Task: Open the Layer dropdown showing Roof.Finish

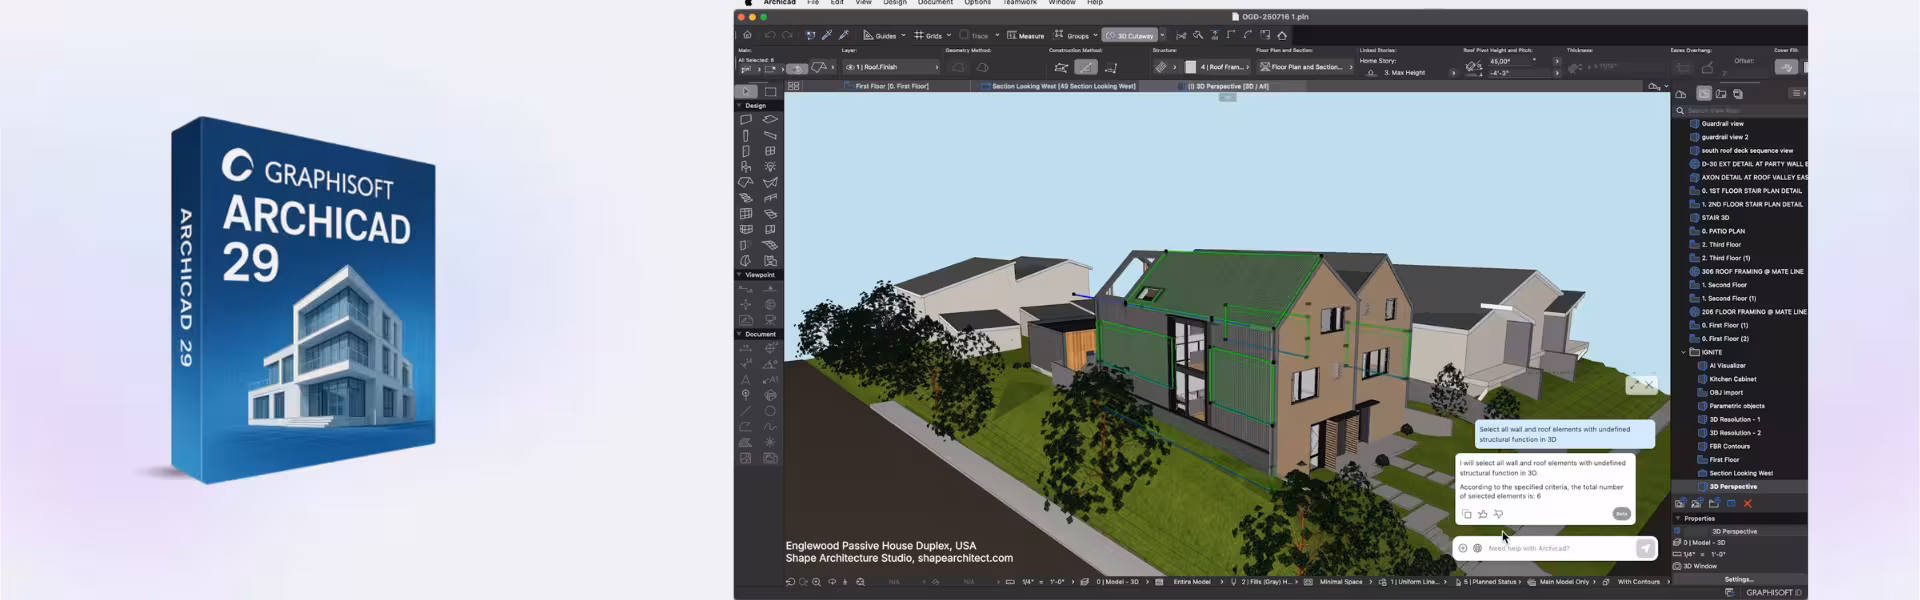Action: [891, 67]
